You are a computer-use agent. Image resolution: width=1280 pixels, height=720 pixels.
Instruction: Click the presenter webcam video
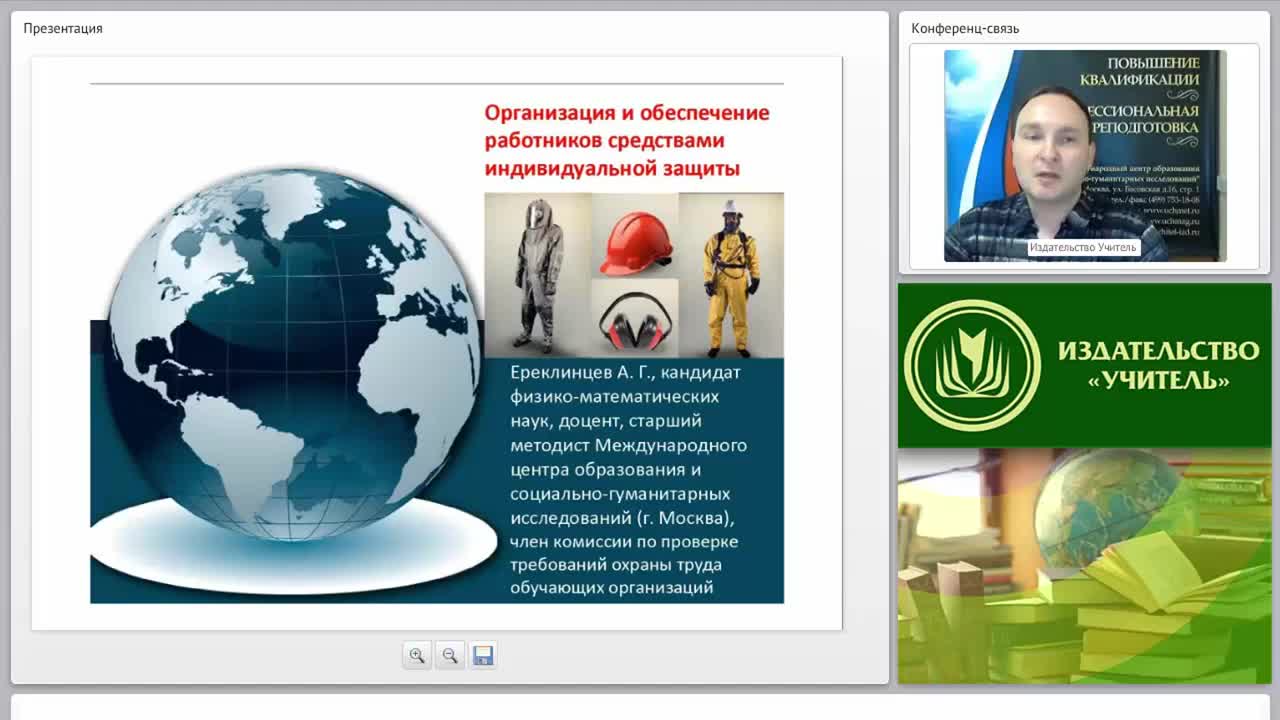(1085, 156)
